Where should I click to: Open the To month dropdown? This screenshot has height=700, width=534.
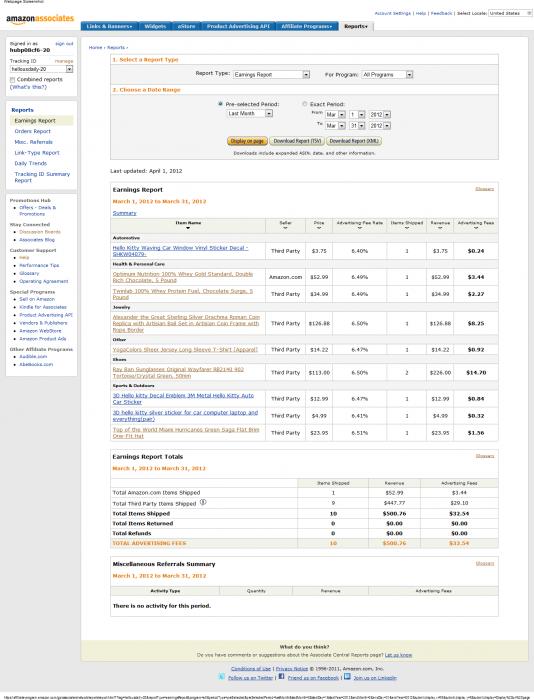pos(335,126)
